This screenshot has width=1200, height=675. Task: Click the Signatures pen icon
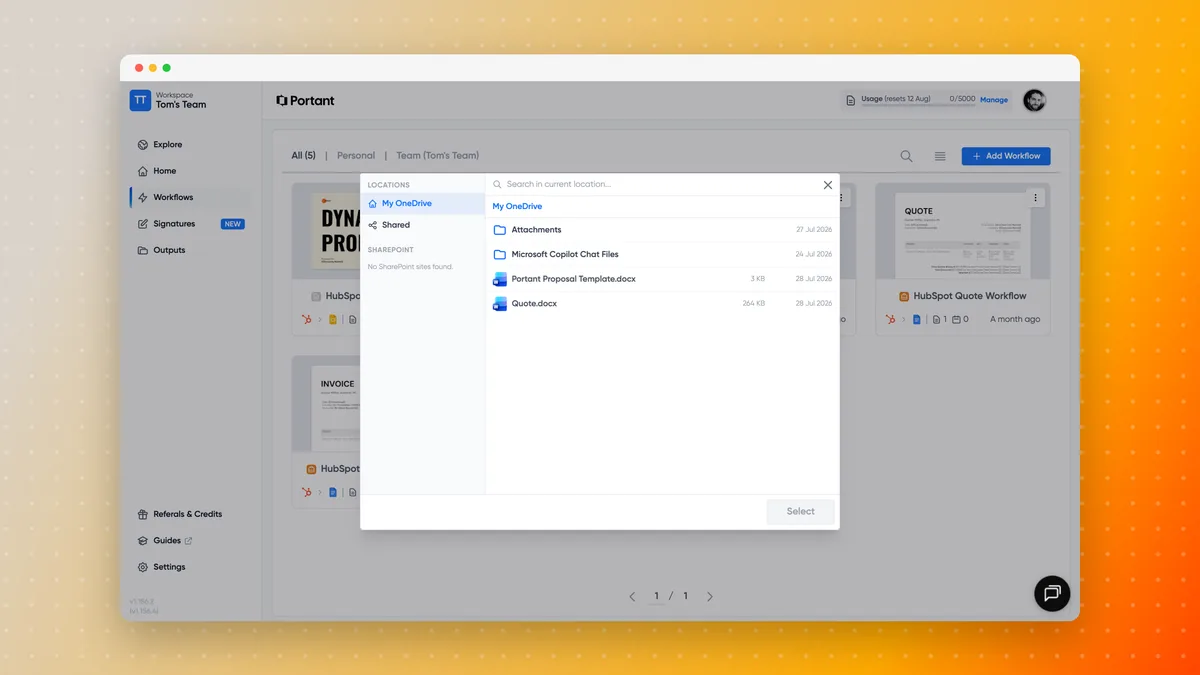[x=143, y=224]
